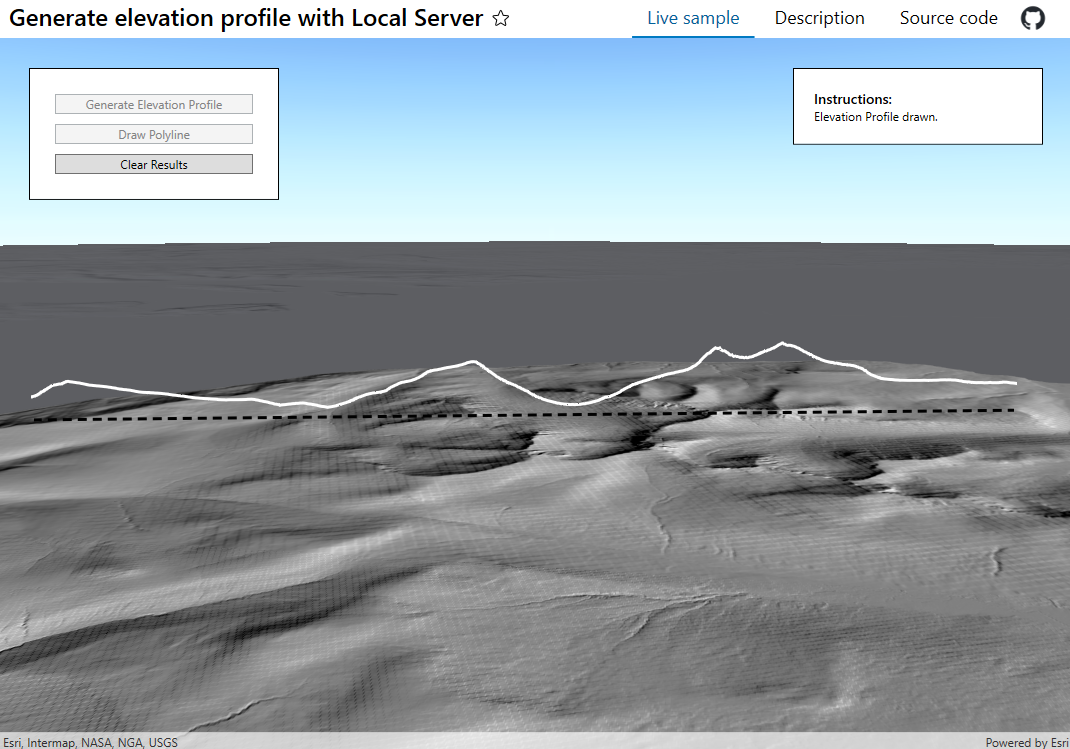The image size is (1070, 749).
Task: Open the sample's GitHub repository icon
Action: (1032, 17)
